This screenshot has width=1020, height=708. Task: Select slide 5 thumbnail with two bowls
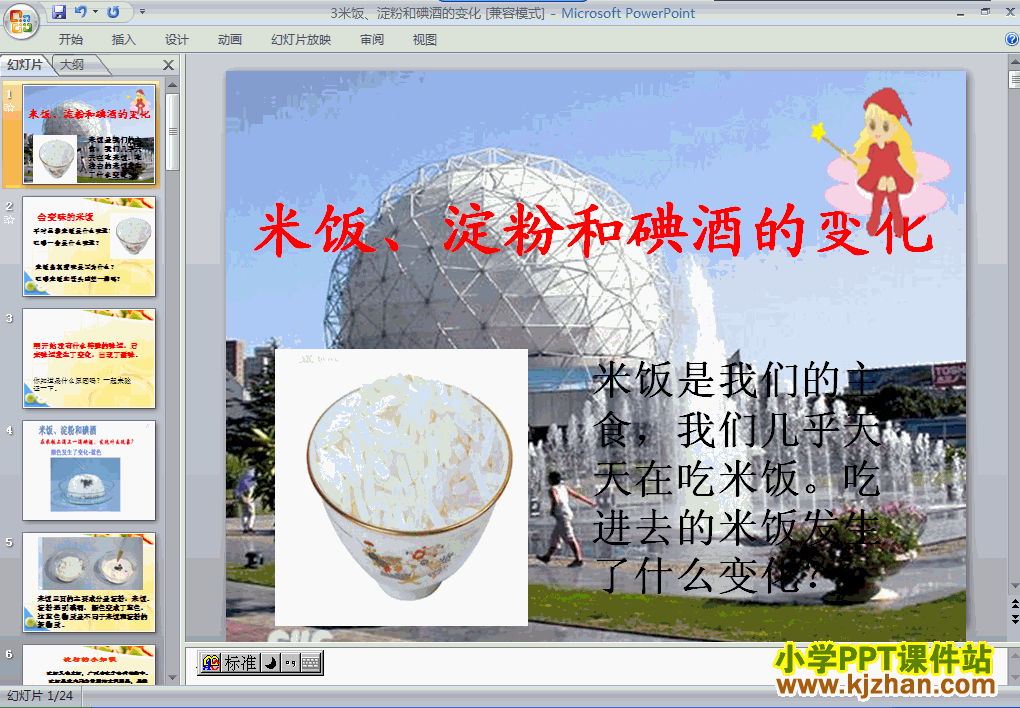point(90,582)
